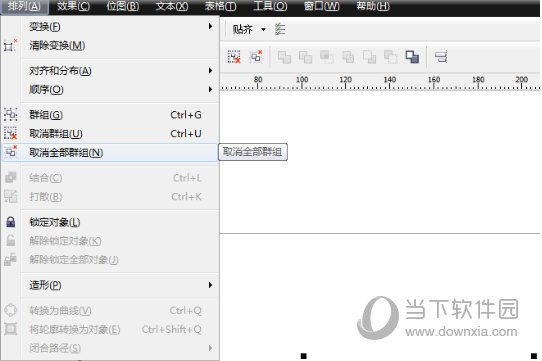Screen dimensions: 542x361
Task: Open the 窗口(W) menu
Action: coord(321,6)
